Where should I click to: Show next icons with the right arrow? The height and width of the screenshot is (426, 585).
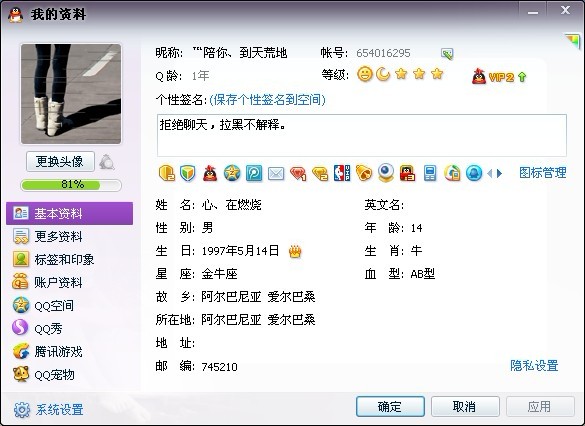500,173
